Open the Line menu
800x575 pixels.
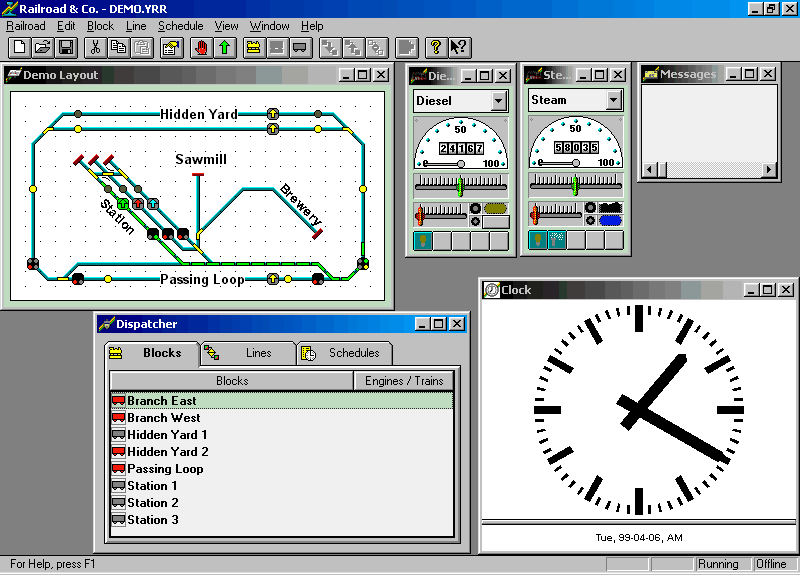click(x=136, y=26)
